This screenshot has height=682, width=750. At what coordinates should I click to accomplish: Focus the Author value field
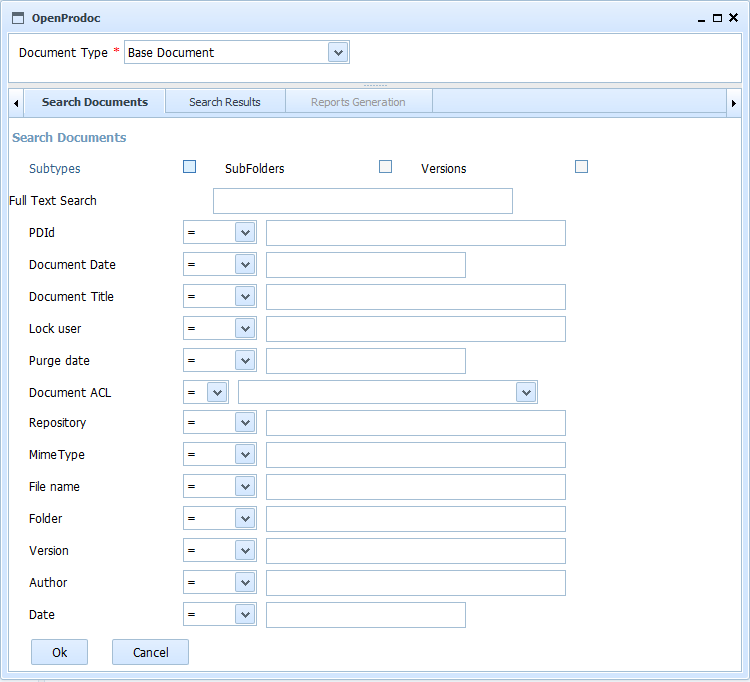pyautogui.click(x=416, y=583)
